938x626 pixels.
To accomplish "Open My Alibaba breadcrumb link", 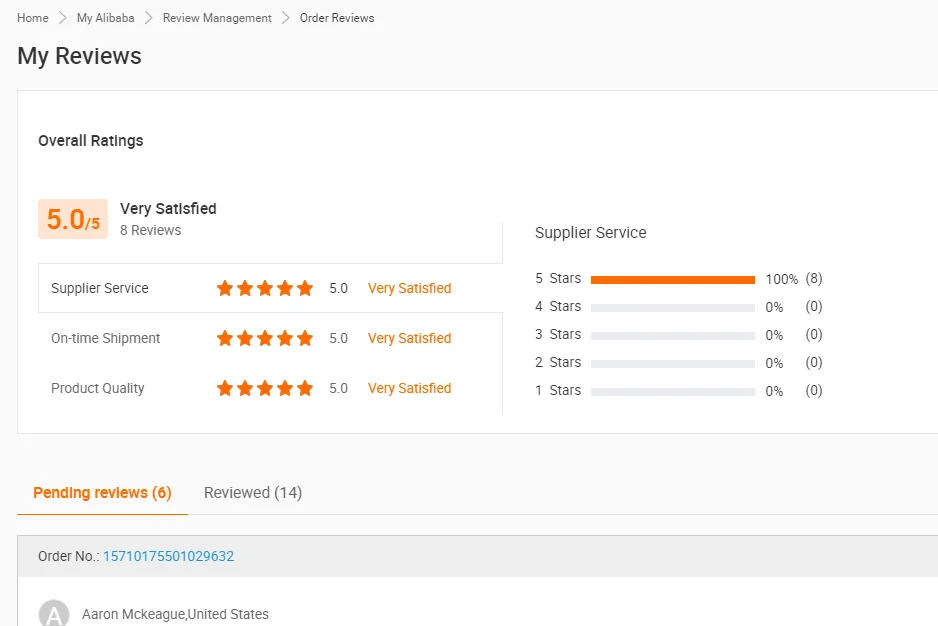I will pos(103,18).
